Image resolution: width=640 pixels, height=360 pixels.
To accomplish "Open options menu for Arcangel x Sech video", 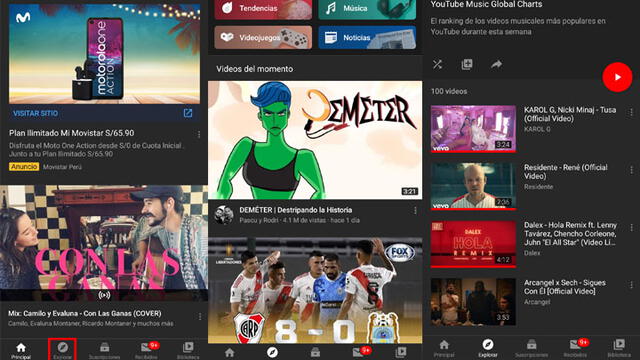I will (631, 285).
